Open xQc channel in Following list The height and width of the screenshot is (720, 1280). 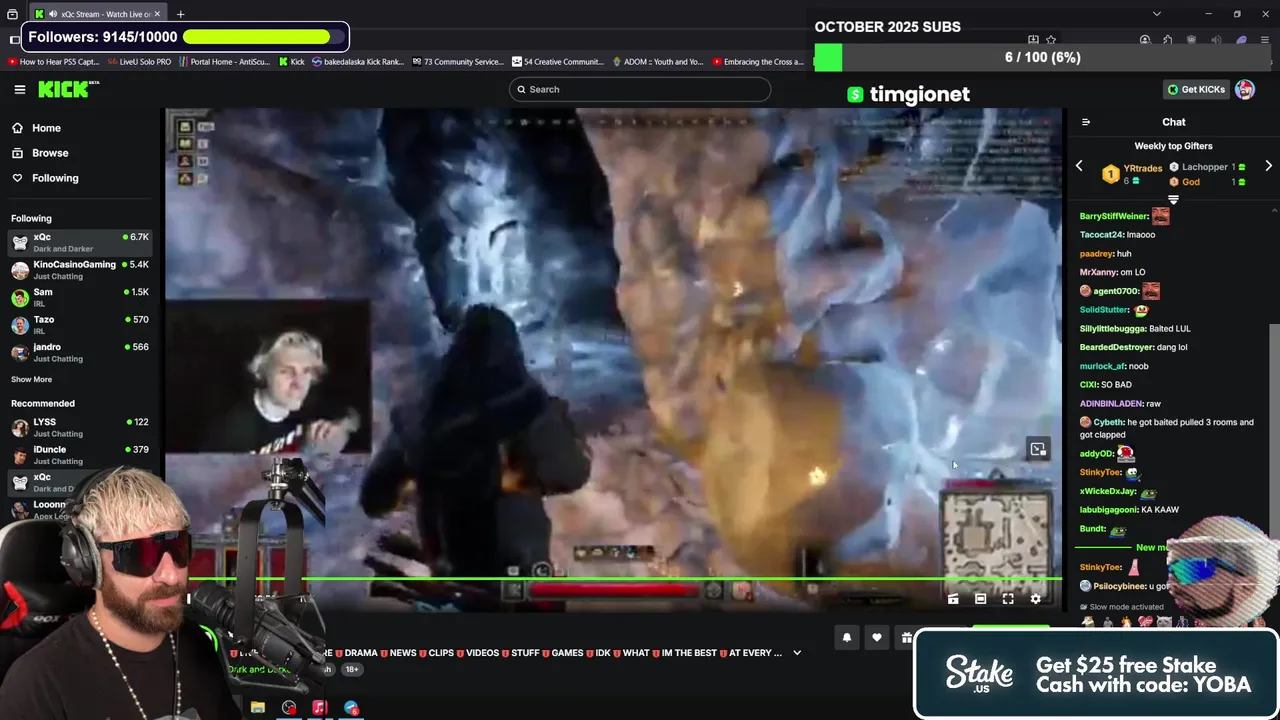pos(80,242)
